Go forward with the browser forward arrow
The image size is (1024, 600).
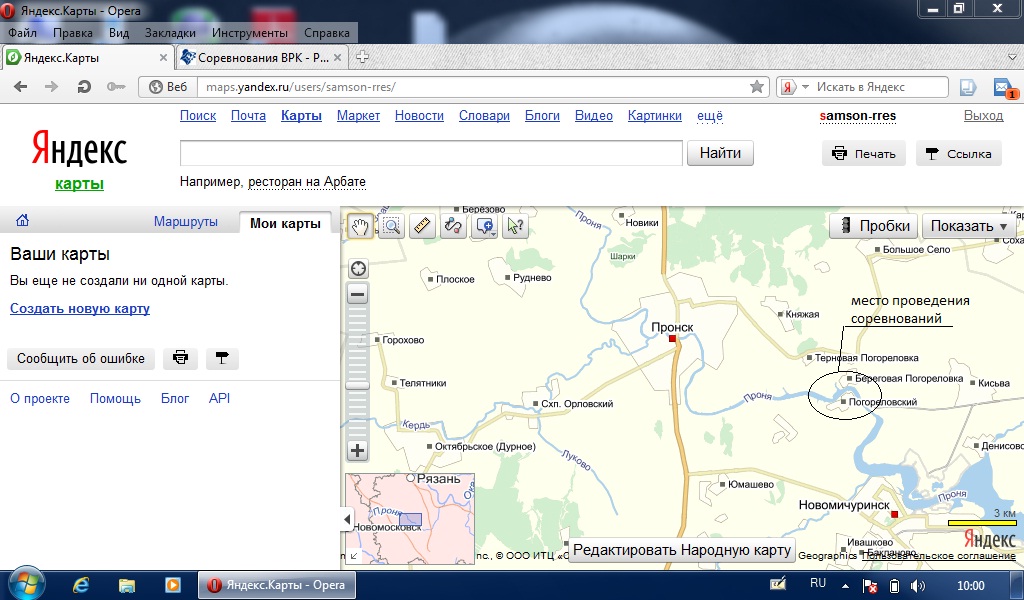(x=51, y=87)
